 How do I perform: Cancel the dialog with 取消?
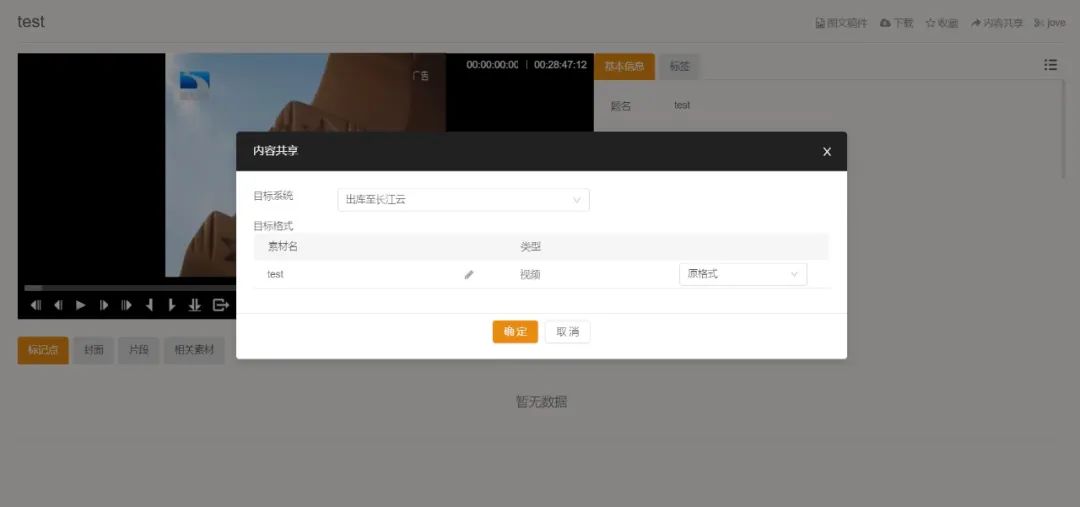click(x=568, y=331)
